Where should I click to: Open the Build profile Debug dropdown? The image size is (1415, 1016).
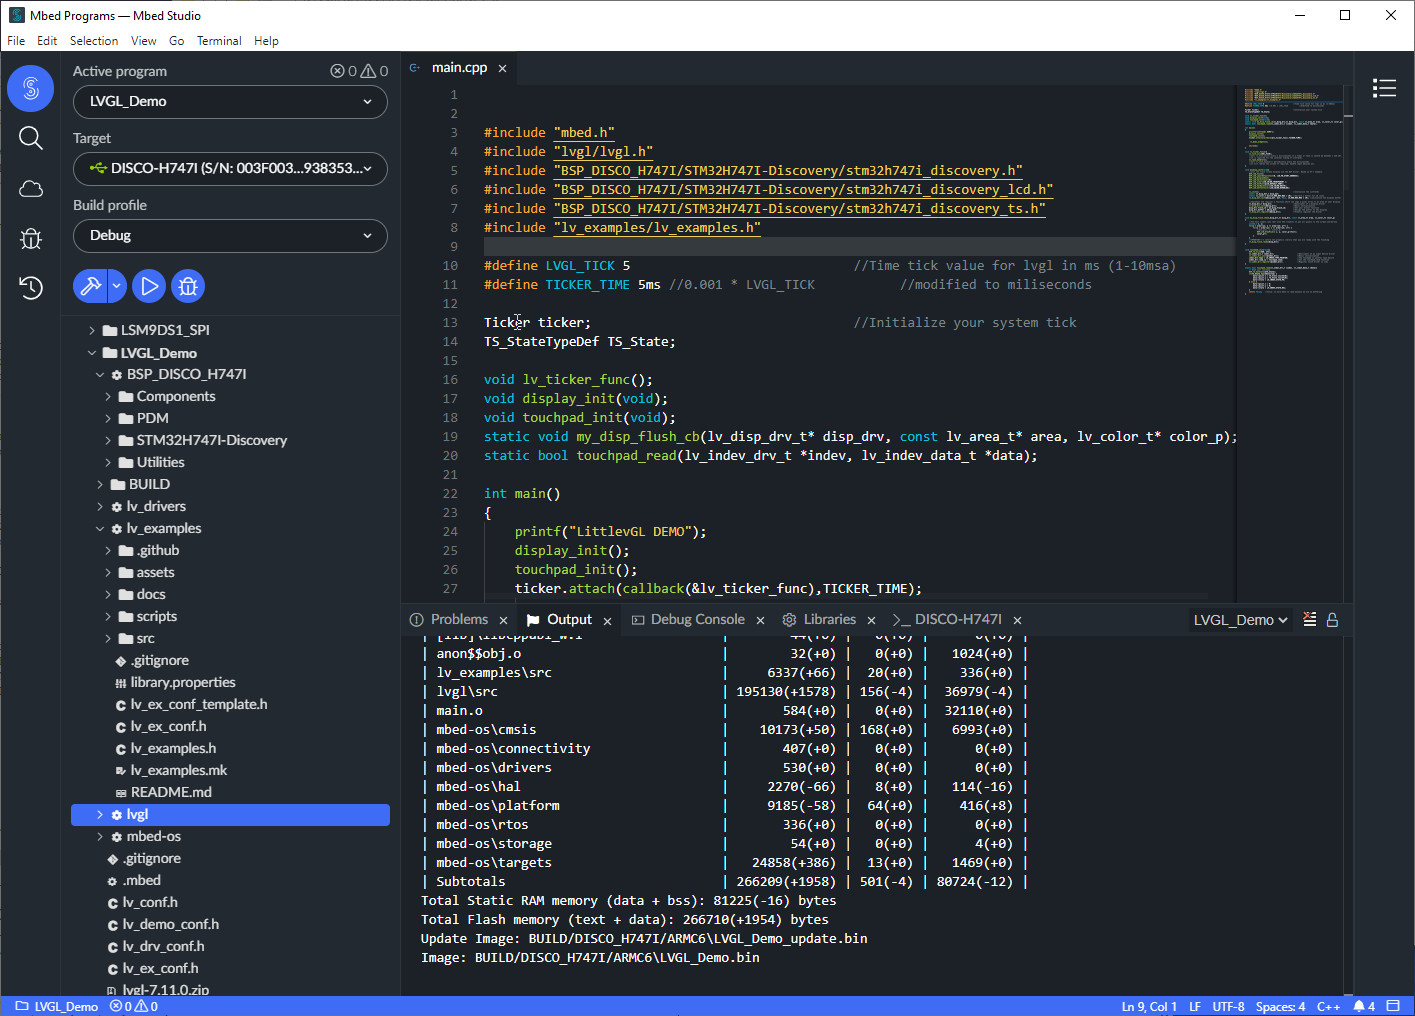[x=230, y=236]
